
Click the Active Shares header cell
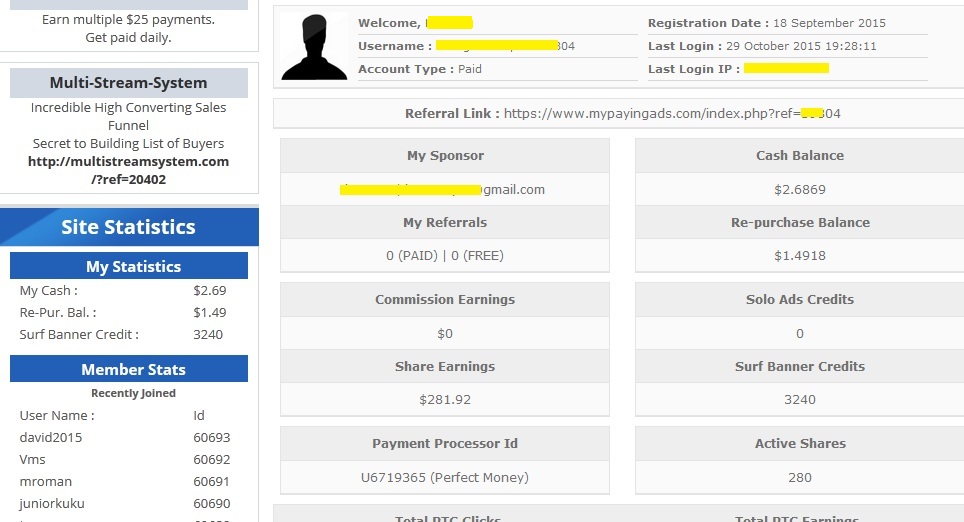800,443
